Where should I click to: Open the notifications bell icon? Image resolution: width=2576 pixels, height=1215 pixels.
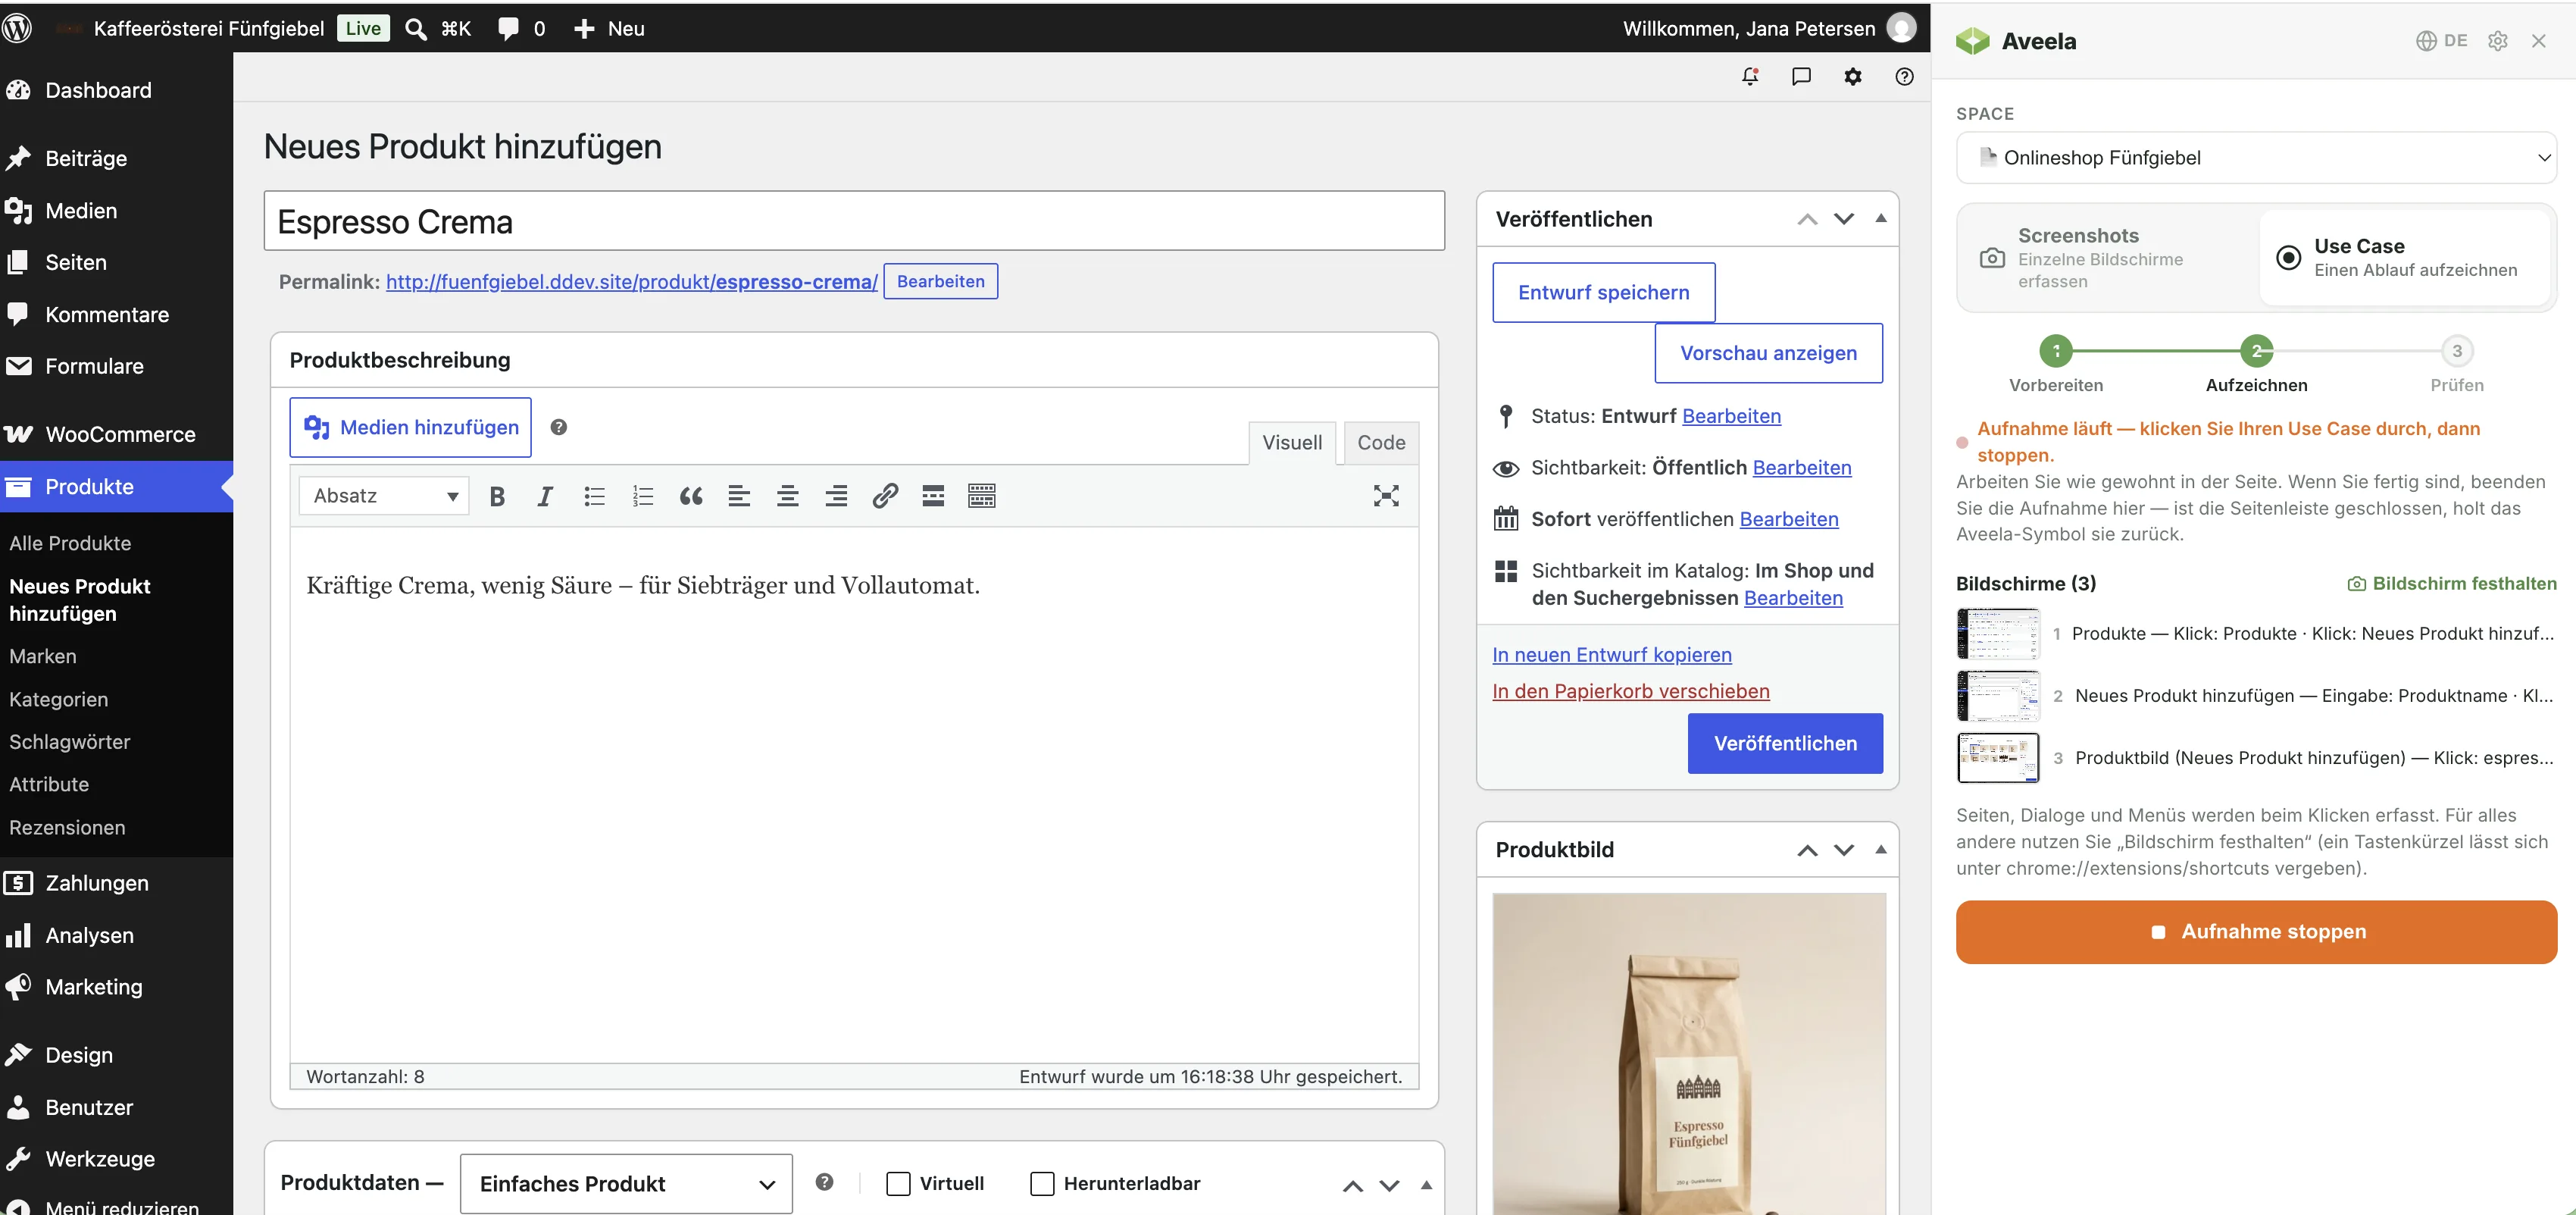click(x=1750, y=77)
